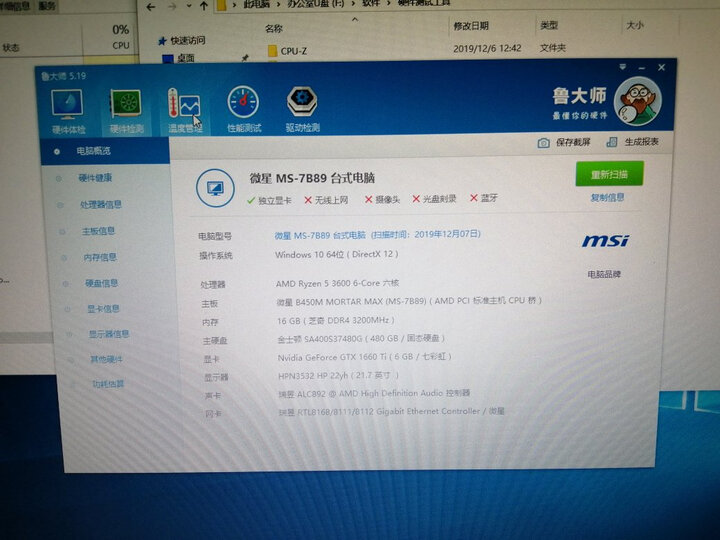The image size is (720, 540).
Task: Click File Explorer up-directory arrow
Action: (x=204, y=6)
